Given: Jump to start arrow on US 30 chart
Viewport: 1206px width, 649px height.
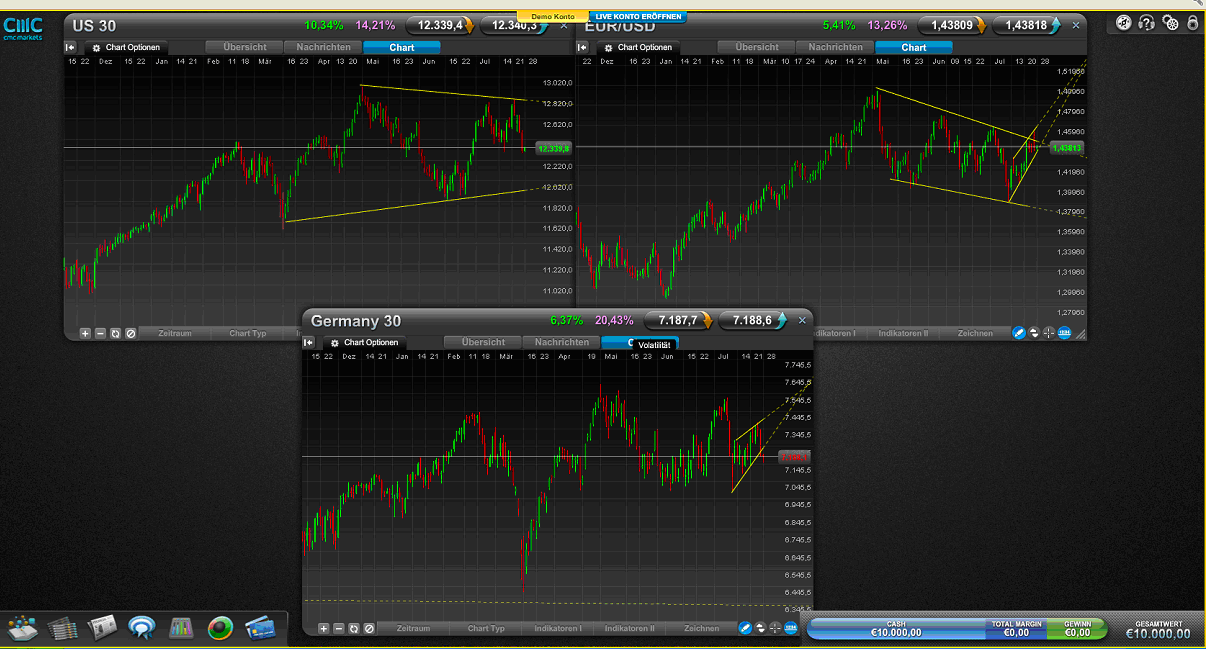Looking at the screenshot, I should click(70, 47).
